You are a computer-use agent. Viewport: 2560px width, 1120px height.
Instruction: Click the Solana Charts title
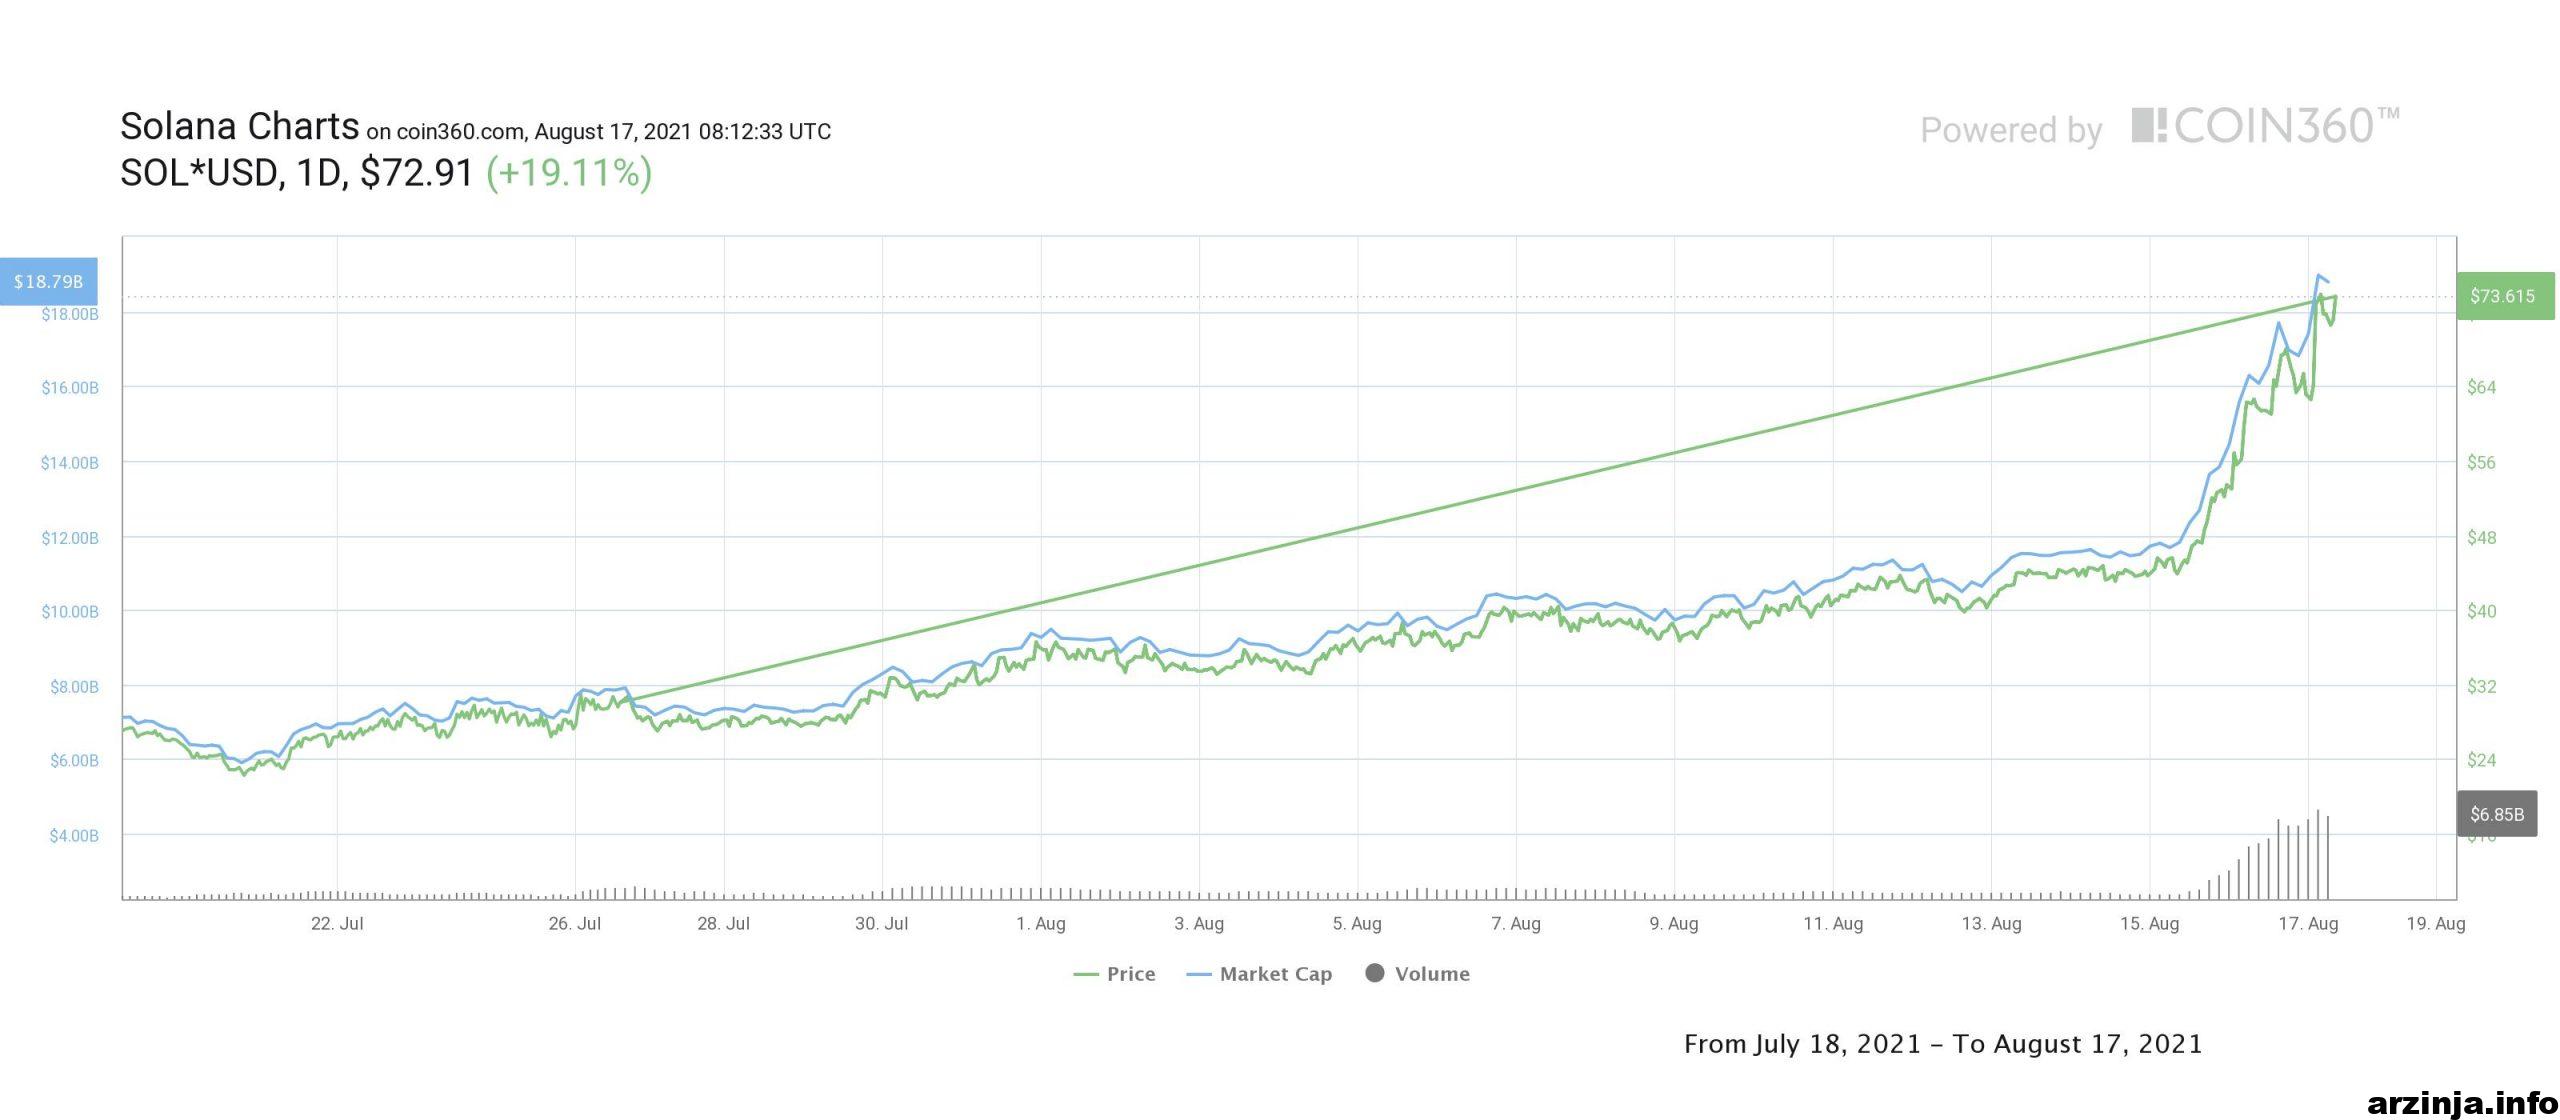click(x=239, y=127)
